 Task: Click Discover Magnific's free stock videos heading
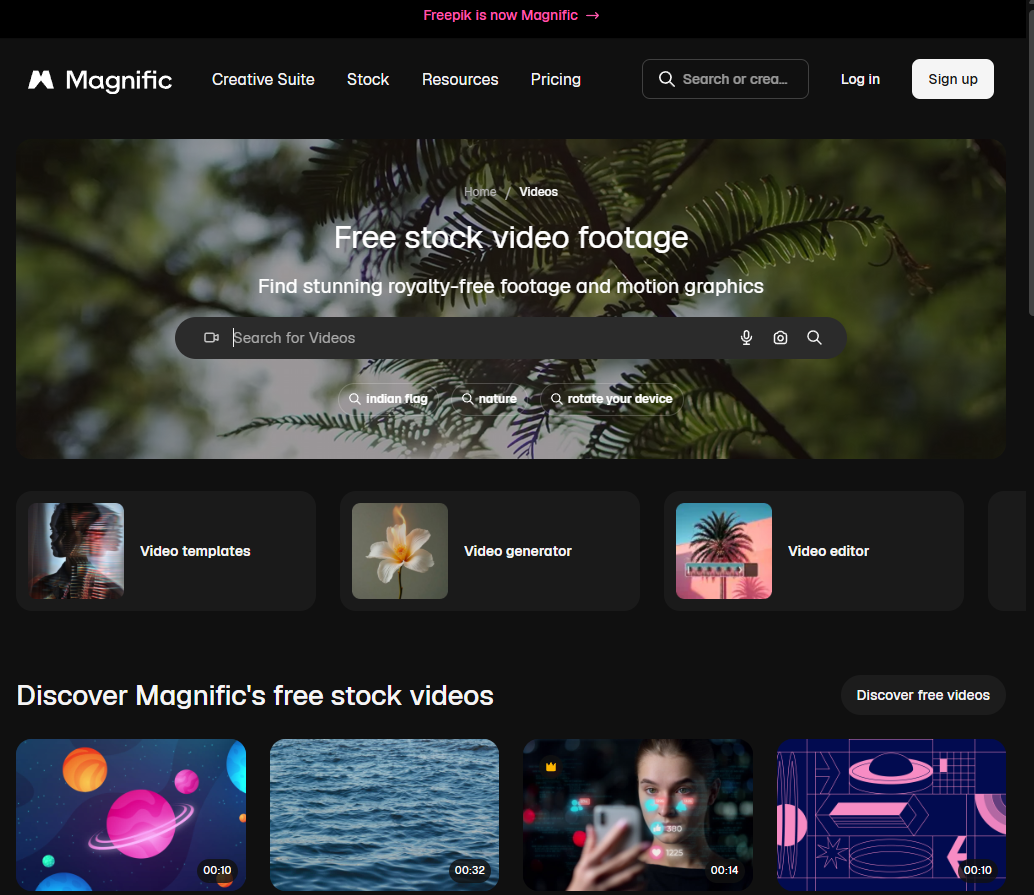click(255, 695)
